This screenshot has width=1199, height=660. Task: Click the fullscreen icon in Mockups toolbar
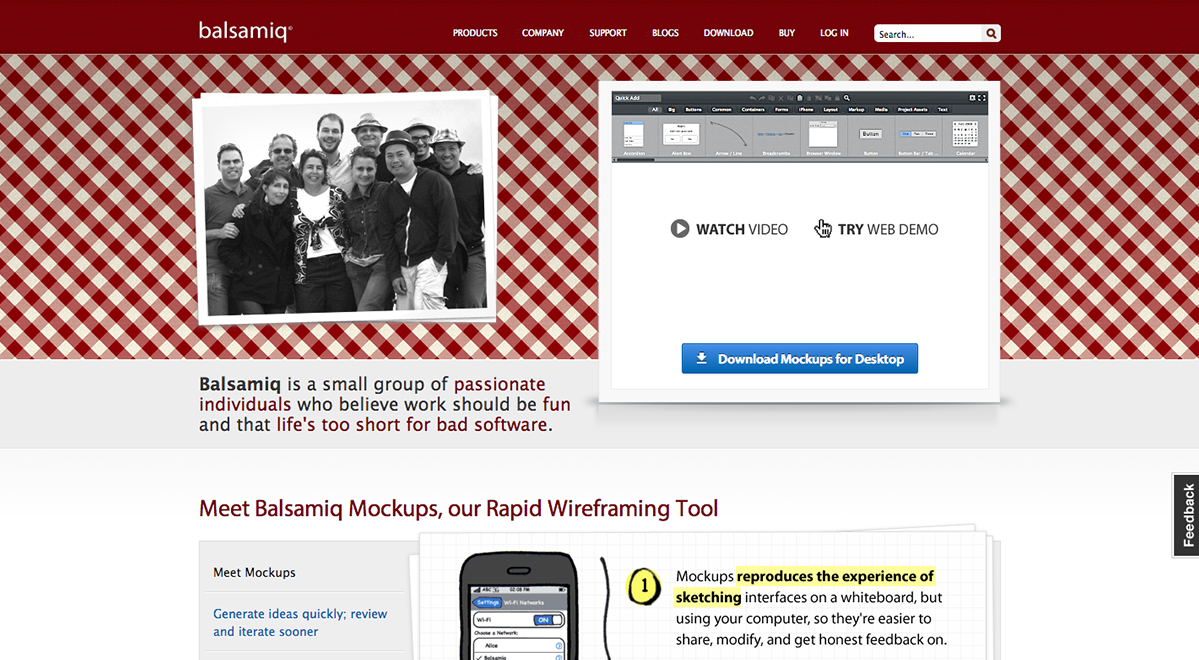[x=982, y=98]
